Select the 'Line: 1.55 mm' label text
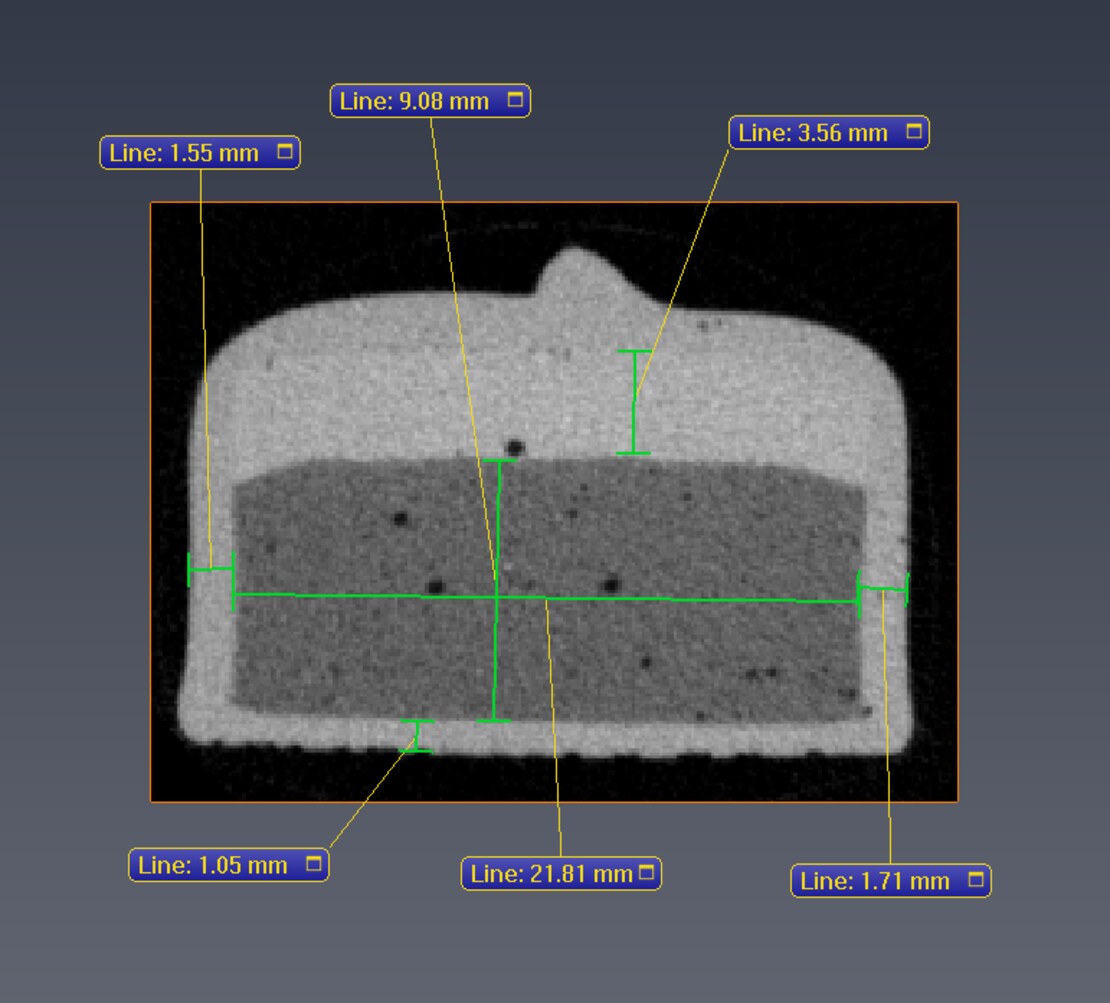The width and height of the screenshot is (1110, 1003). pos(184,153)
